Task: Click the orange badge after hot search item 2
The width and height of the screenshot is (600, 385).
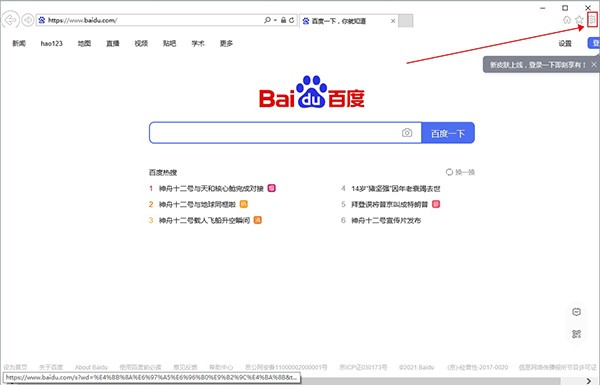Action: point(243,204)
